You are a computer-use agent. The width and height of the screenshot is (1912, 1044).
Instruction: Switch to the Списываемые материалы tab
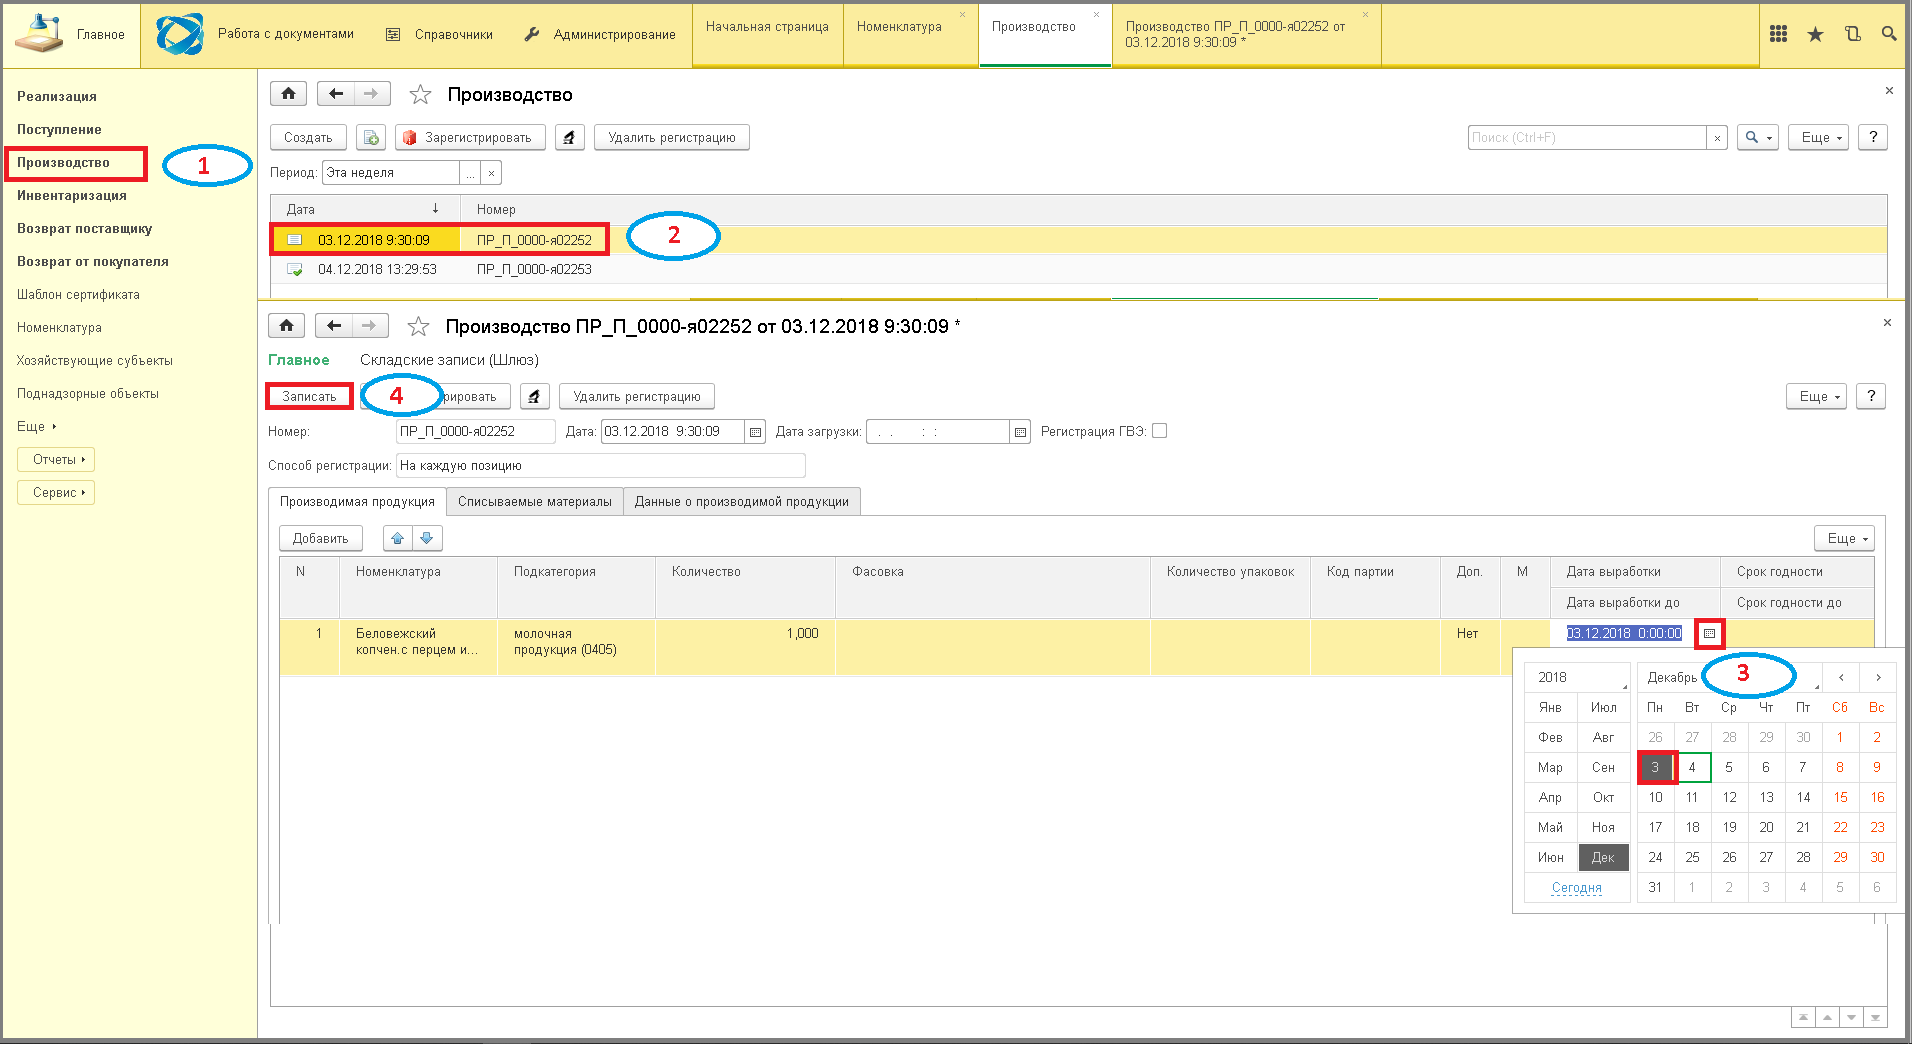[x=534, y=502]
